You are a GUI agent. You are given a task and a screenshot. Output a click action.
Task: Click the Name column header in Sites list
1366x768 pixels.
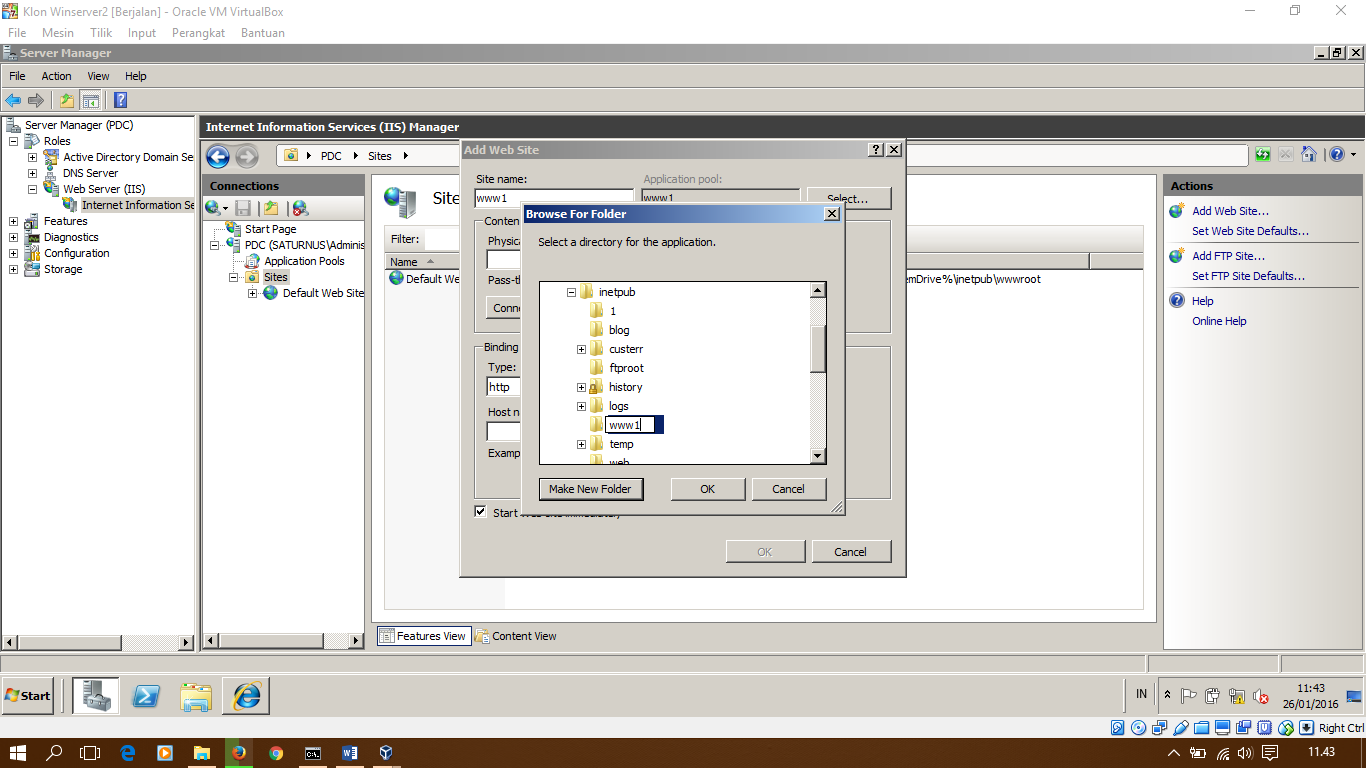(404, 262)
